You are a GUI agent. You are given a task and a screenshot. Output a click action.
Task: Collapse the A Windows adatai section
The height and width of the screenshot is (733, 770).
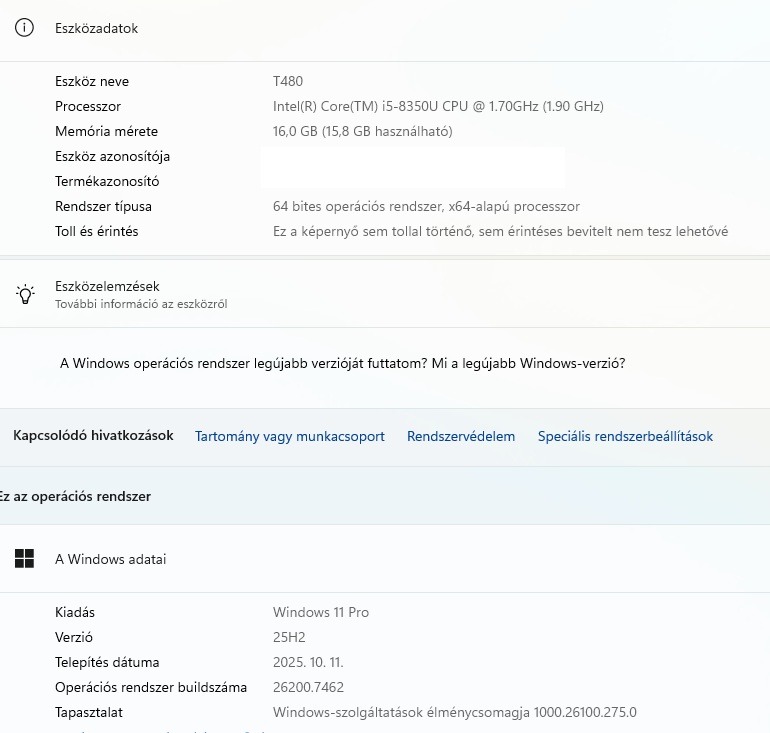(x=110, y=559)
